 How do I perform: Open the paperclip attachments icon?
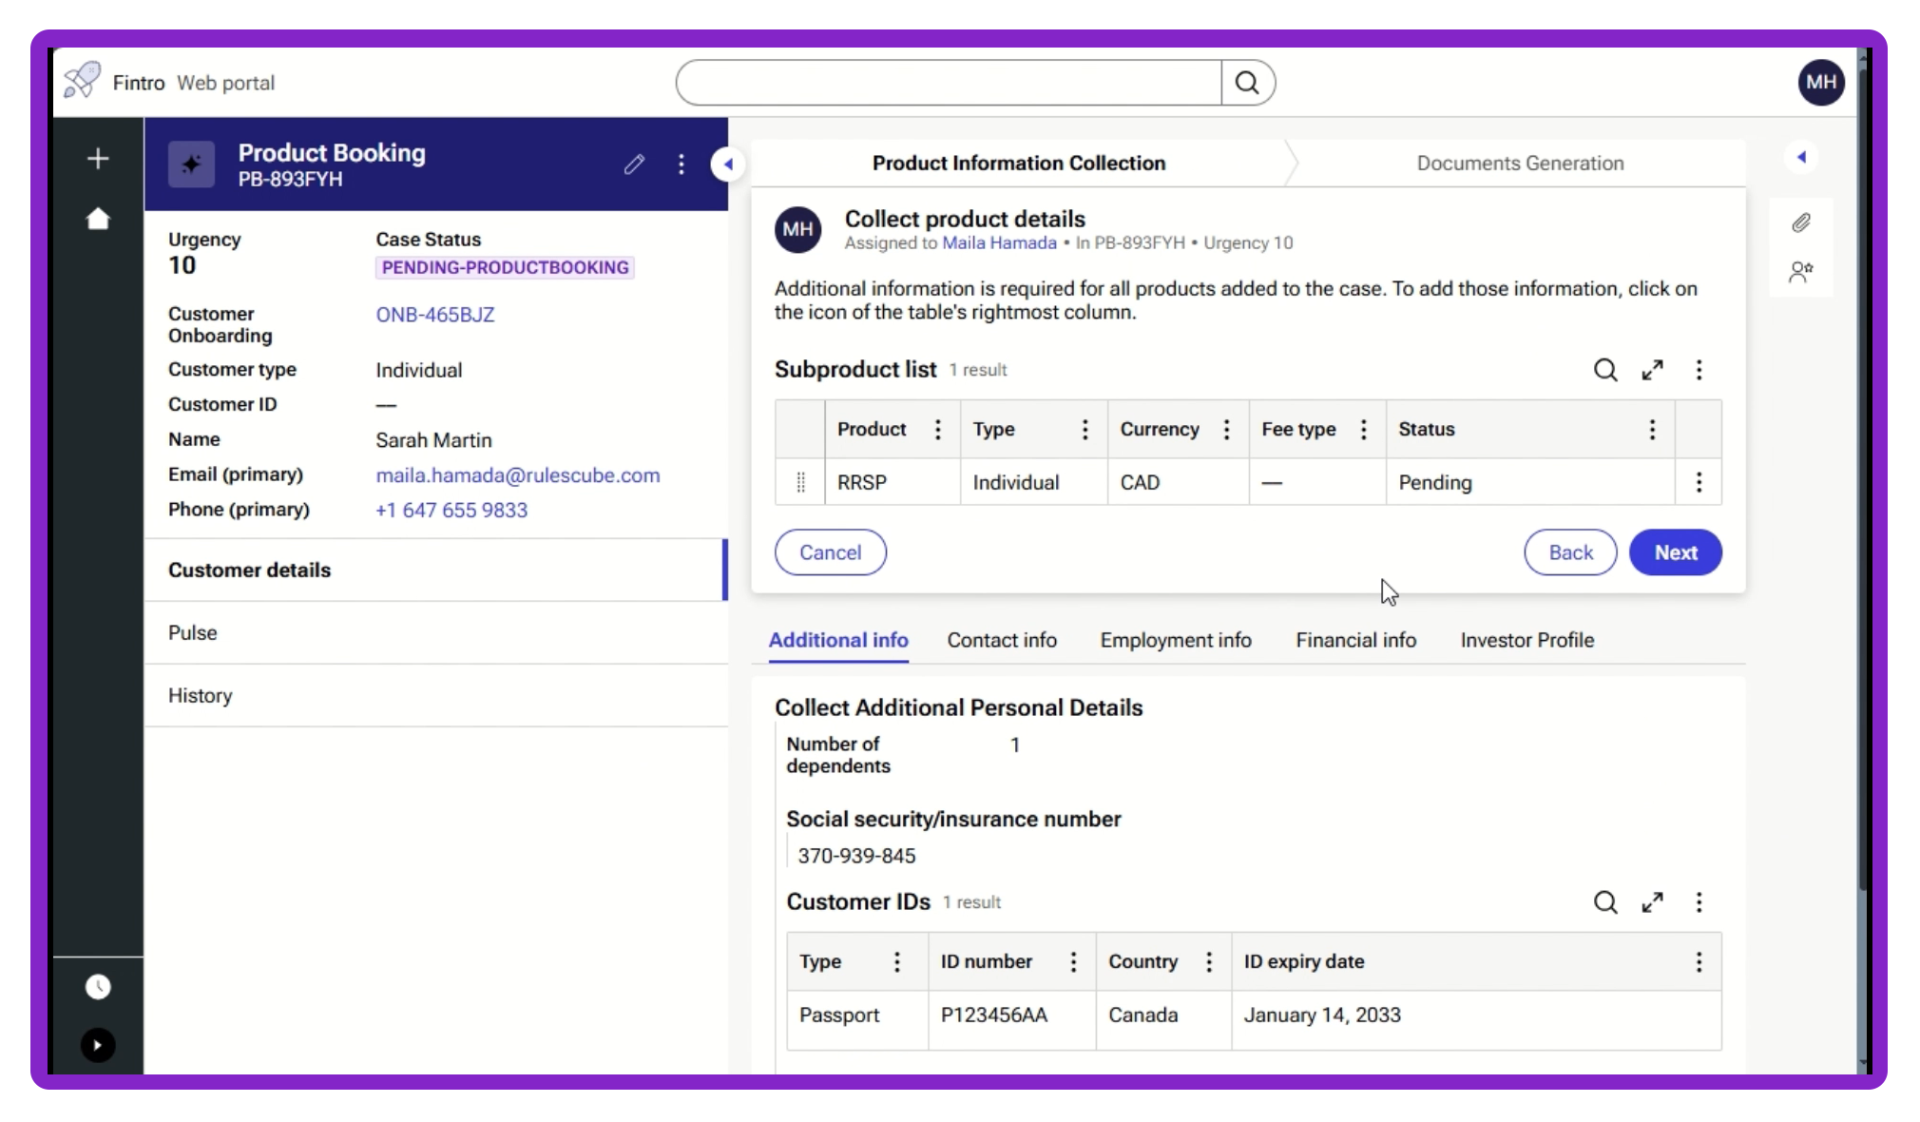pos(1800,223)
